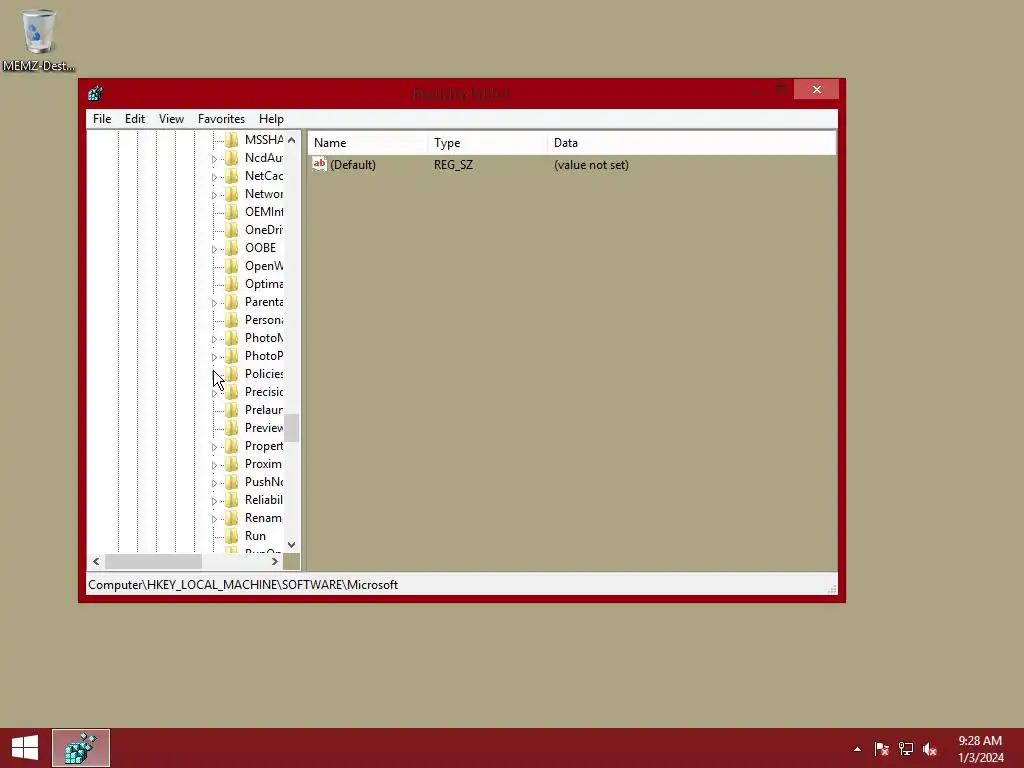Expand the Parenta registry key
Viewport: 1024px width, 768px height.
tap(214, 303)
